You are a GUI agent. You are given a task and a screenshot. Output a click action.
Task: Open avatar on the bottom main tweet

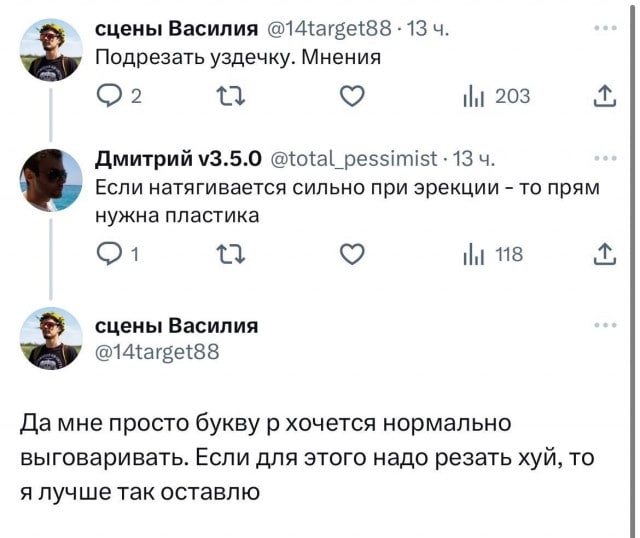[52, 340]
